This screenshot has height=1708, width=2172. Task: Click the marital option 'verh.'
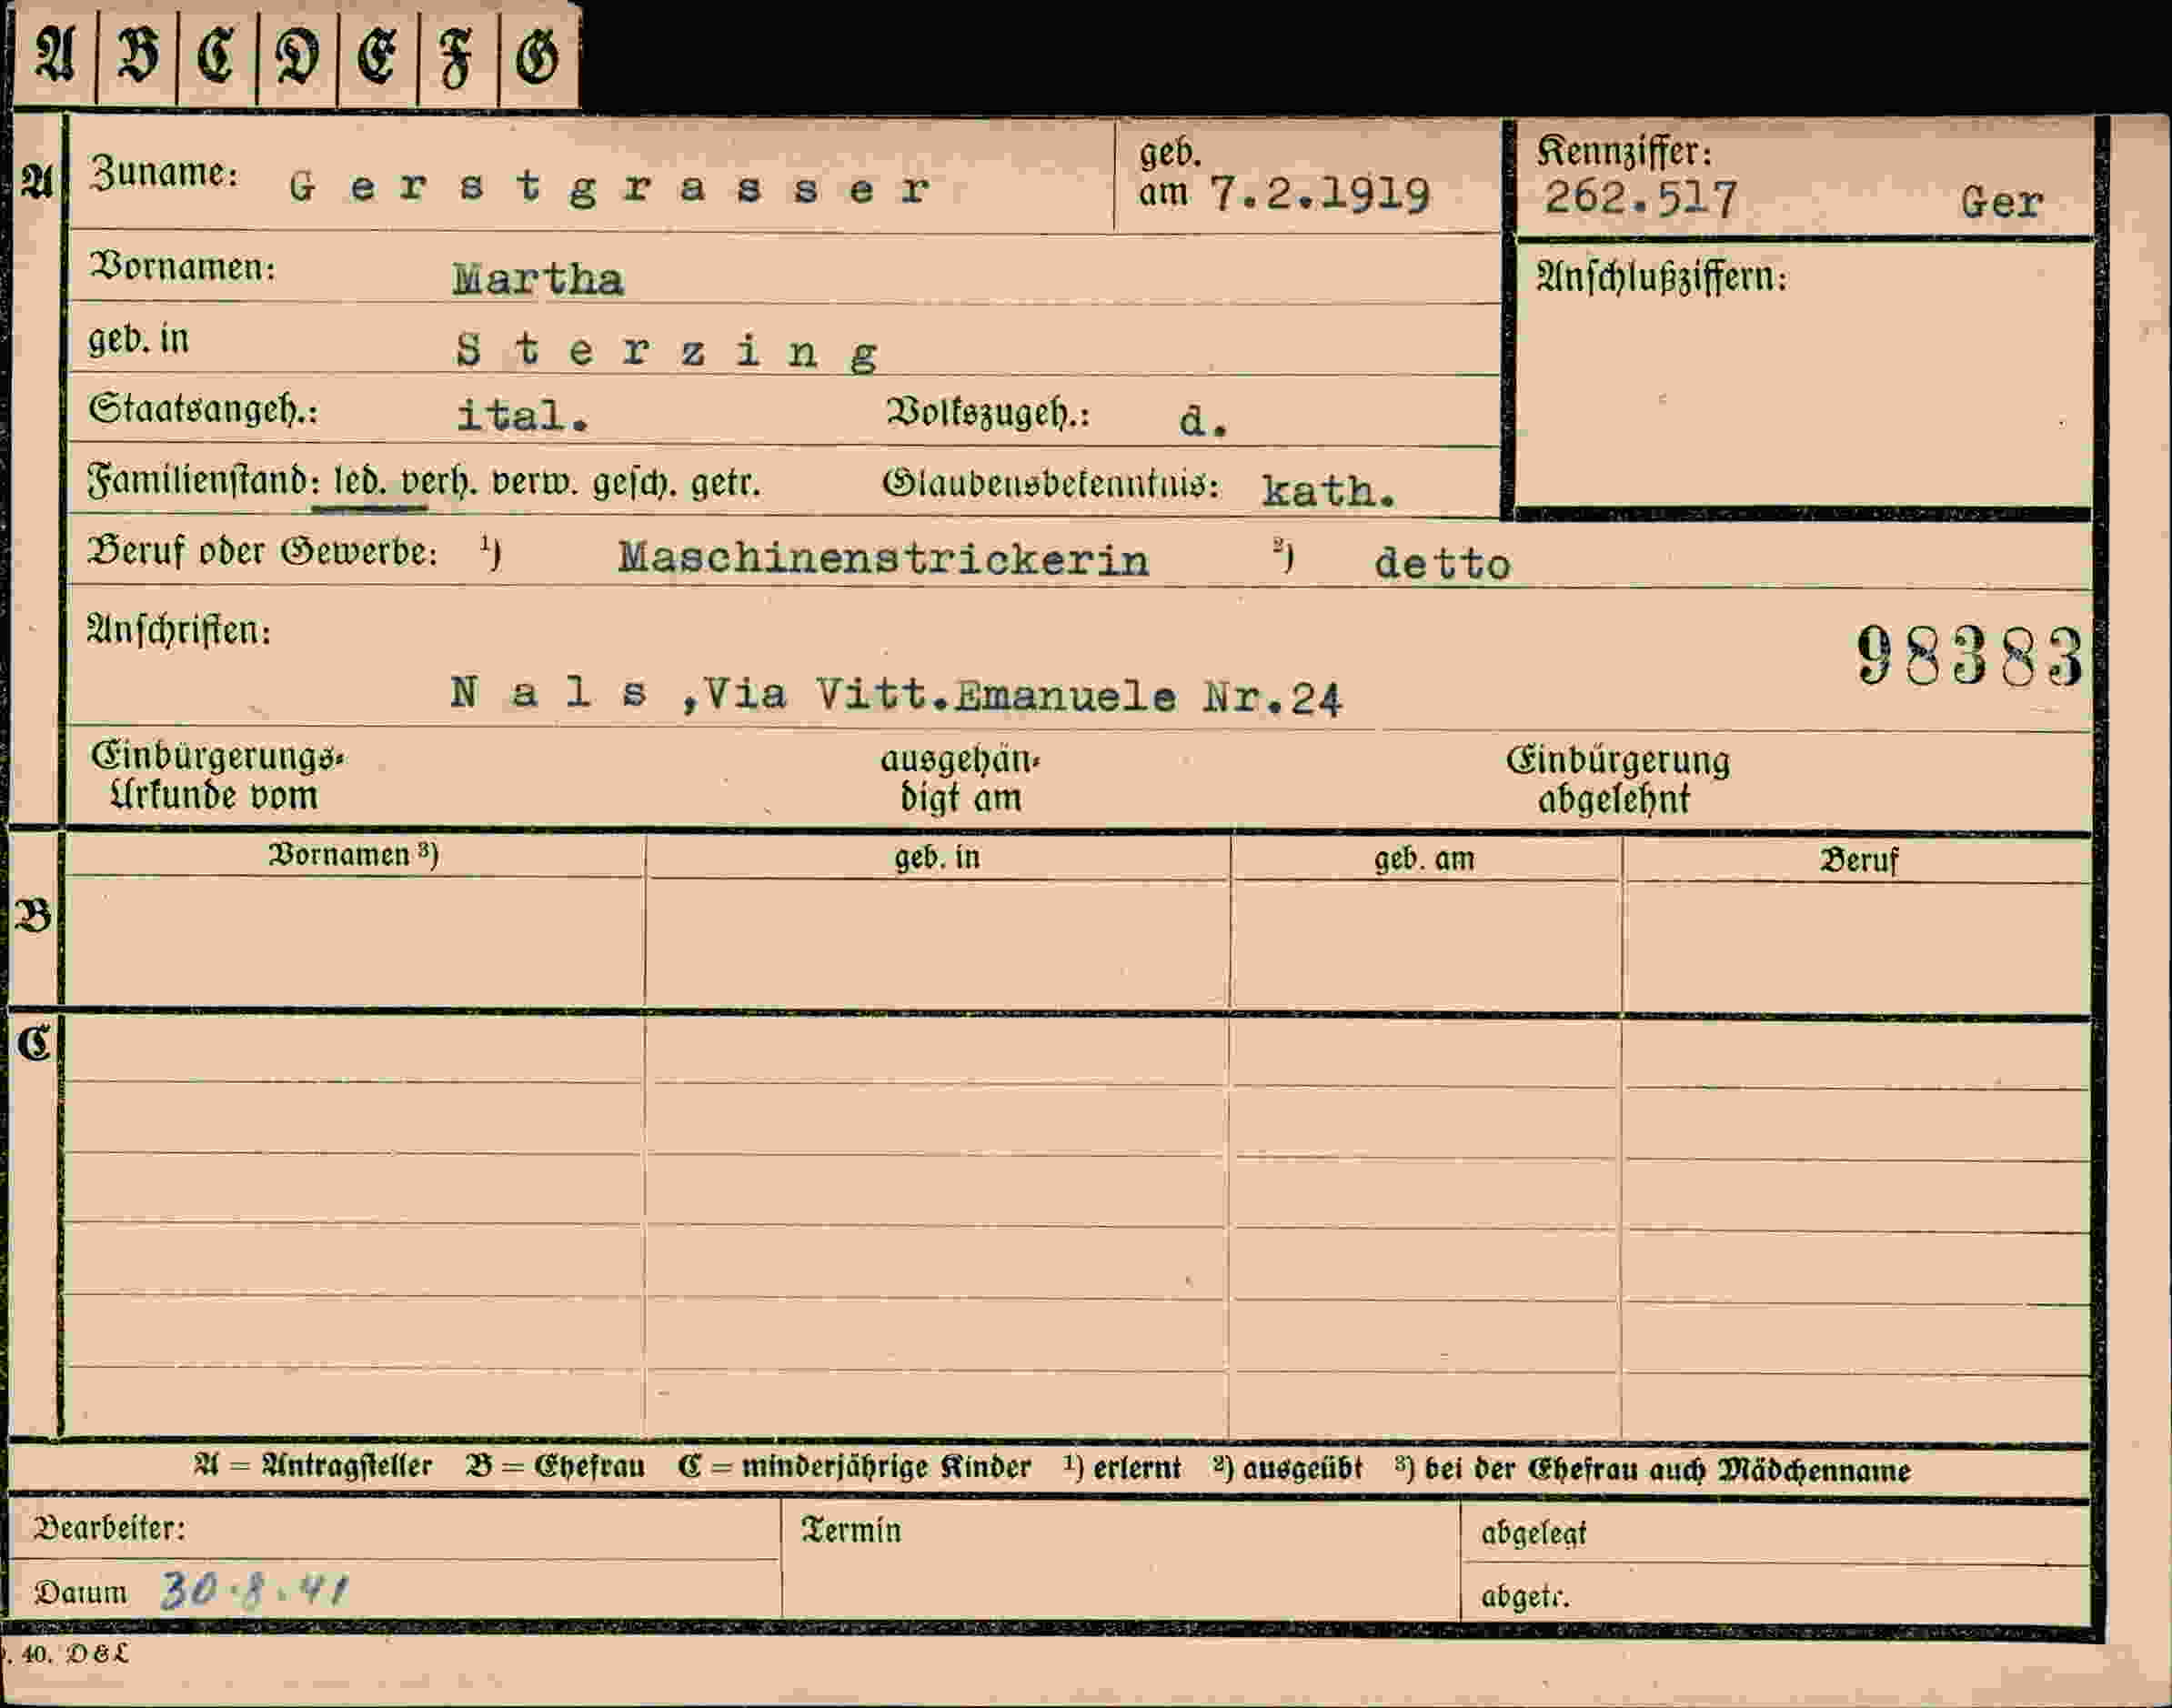tap(437, 484)
